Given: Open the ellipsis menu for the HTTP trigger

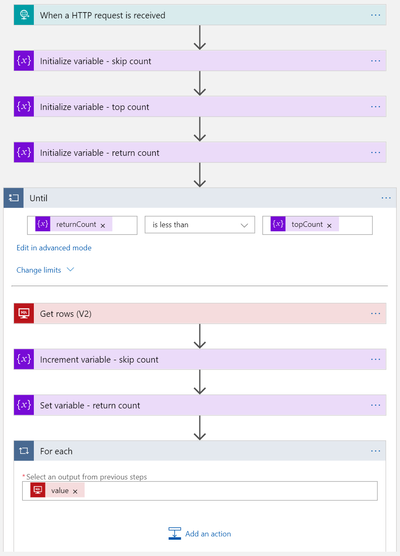Looking at the screenshot, I should point(376,15).
